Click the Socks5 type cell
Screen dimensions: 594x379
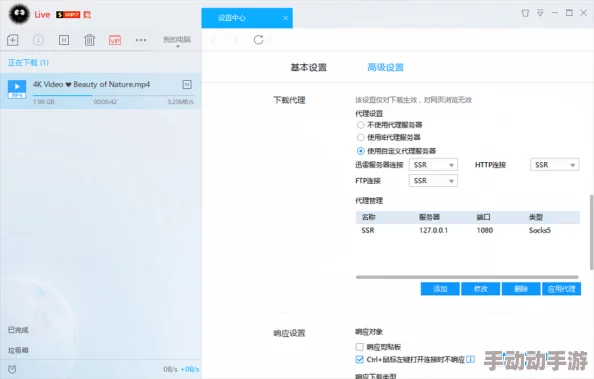[540, 230]
